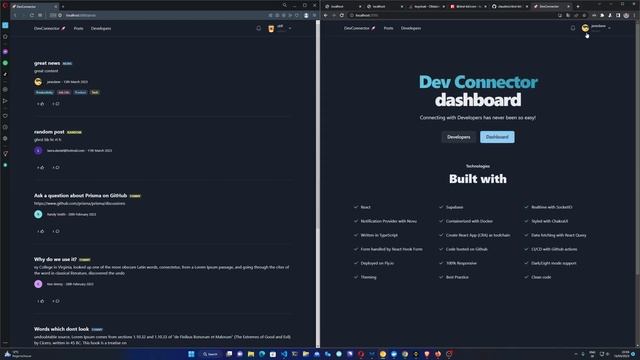The image size is (640, 360).
Task: Click user avatar in right window navbar
Action: 585,28
